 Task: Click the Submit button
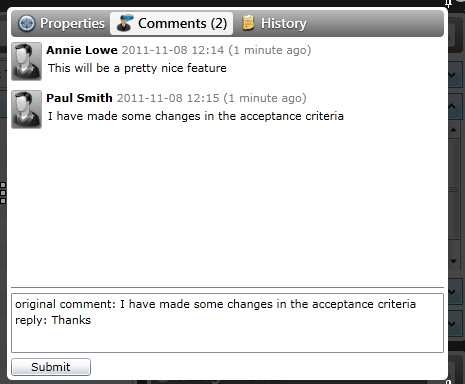click(51, 367)
